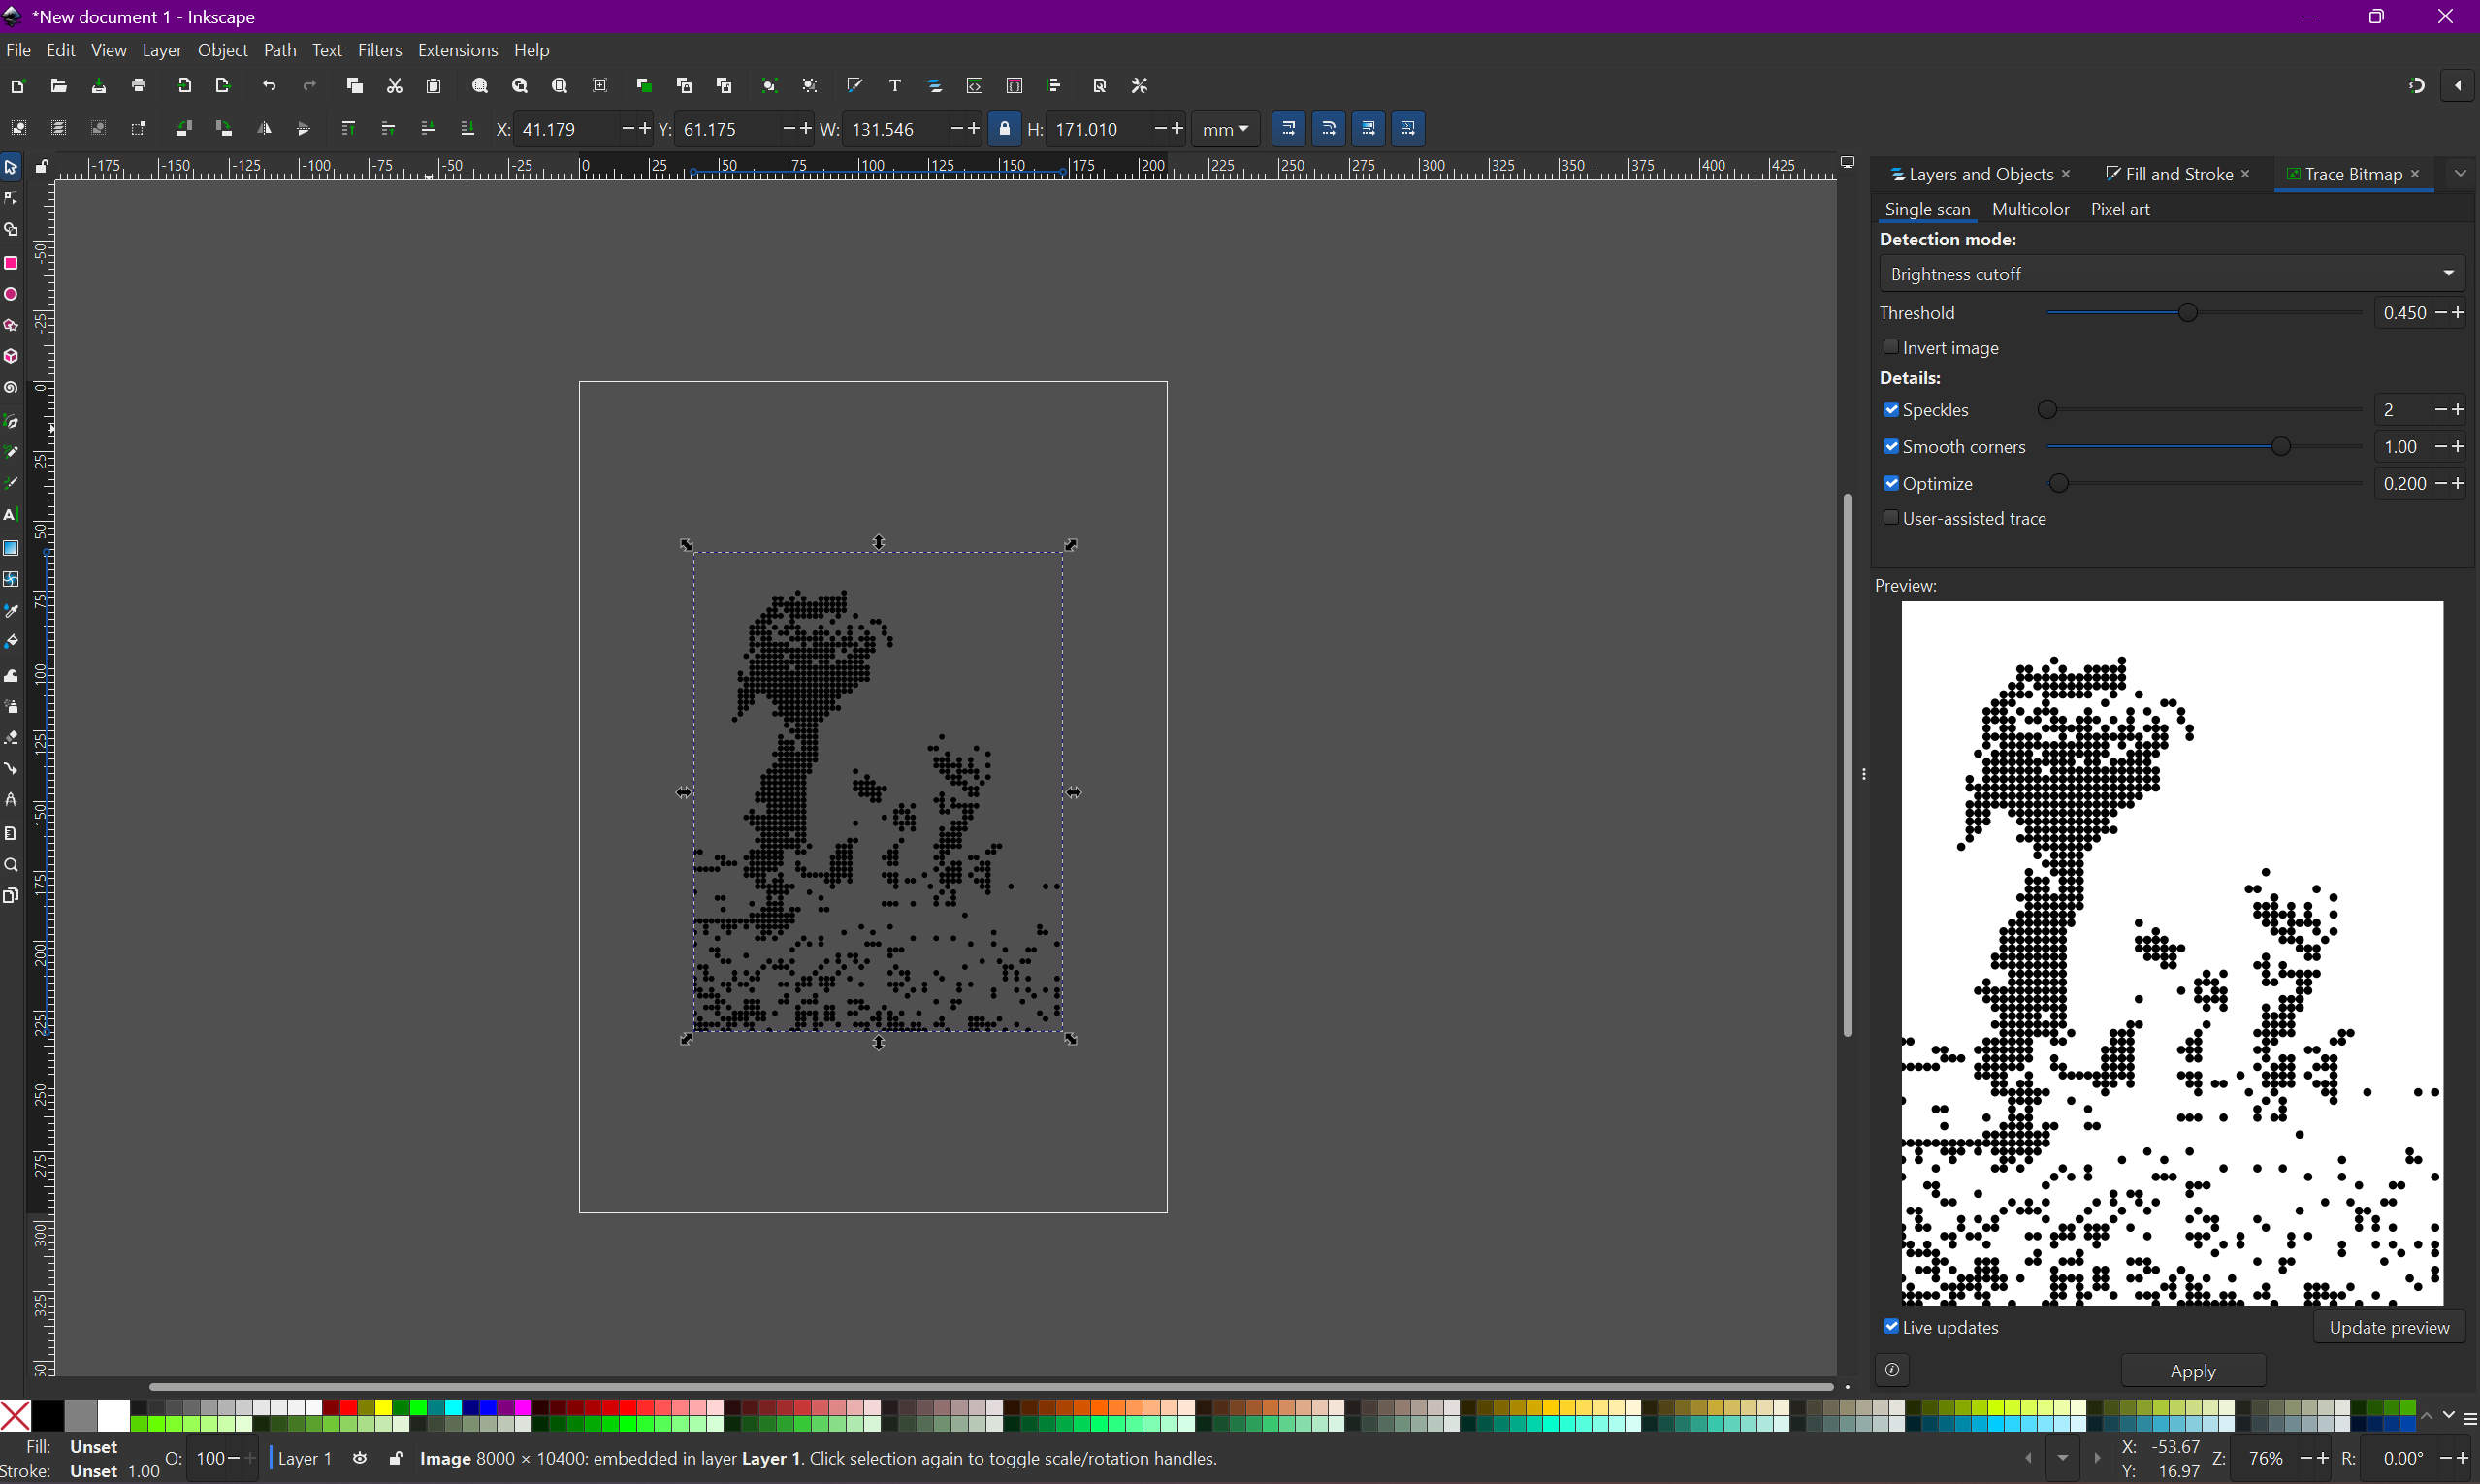Click the Update preview button
The height and width of the screenshot is (1484, 2480).
[x=2388, y=1327]
